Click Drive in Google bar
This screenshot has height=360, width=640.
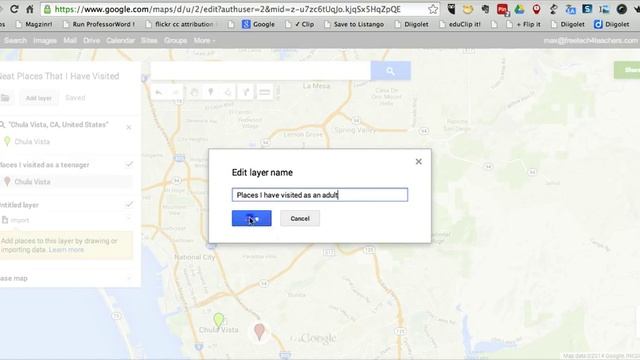[91, 40]
